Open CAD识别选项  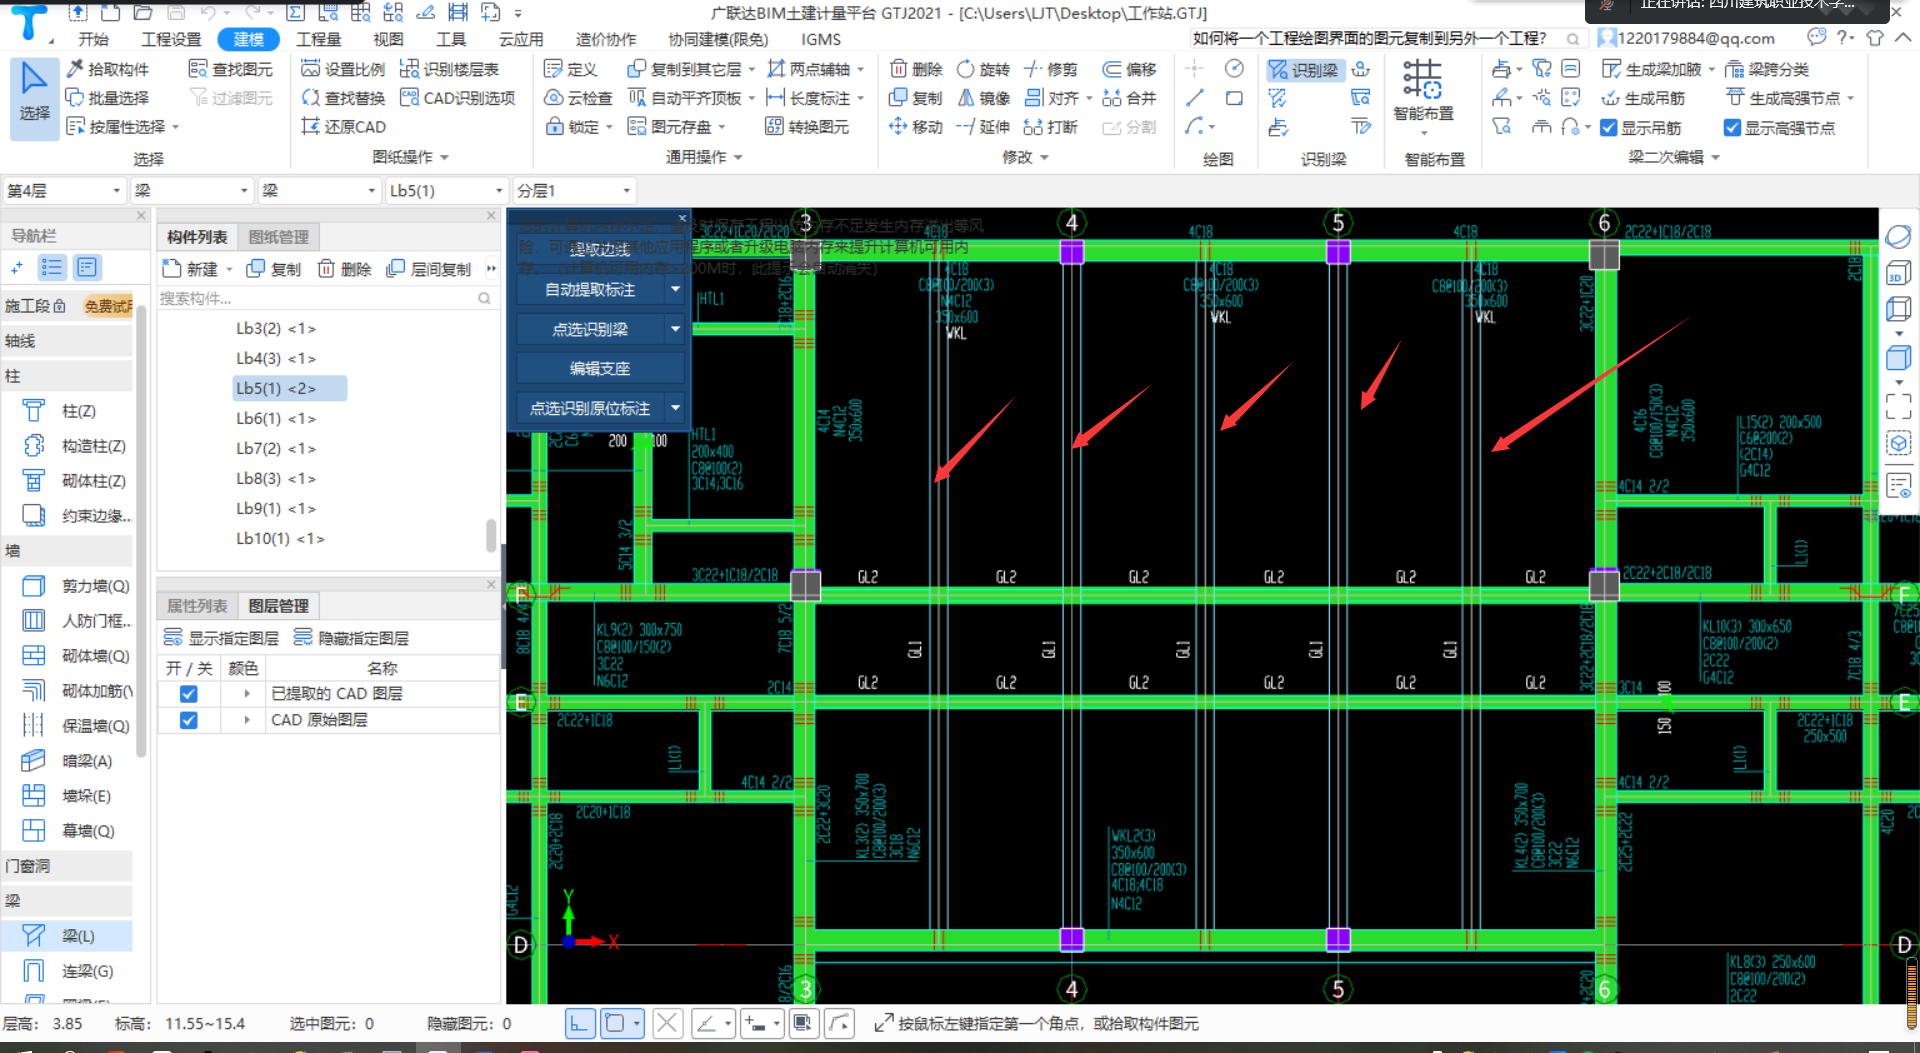(457, 98)
